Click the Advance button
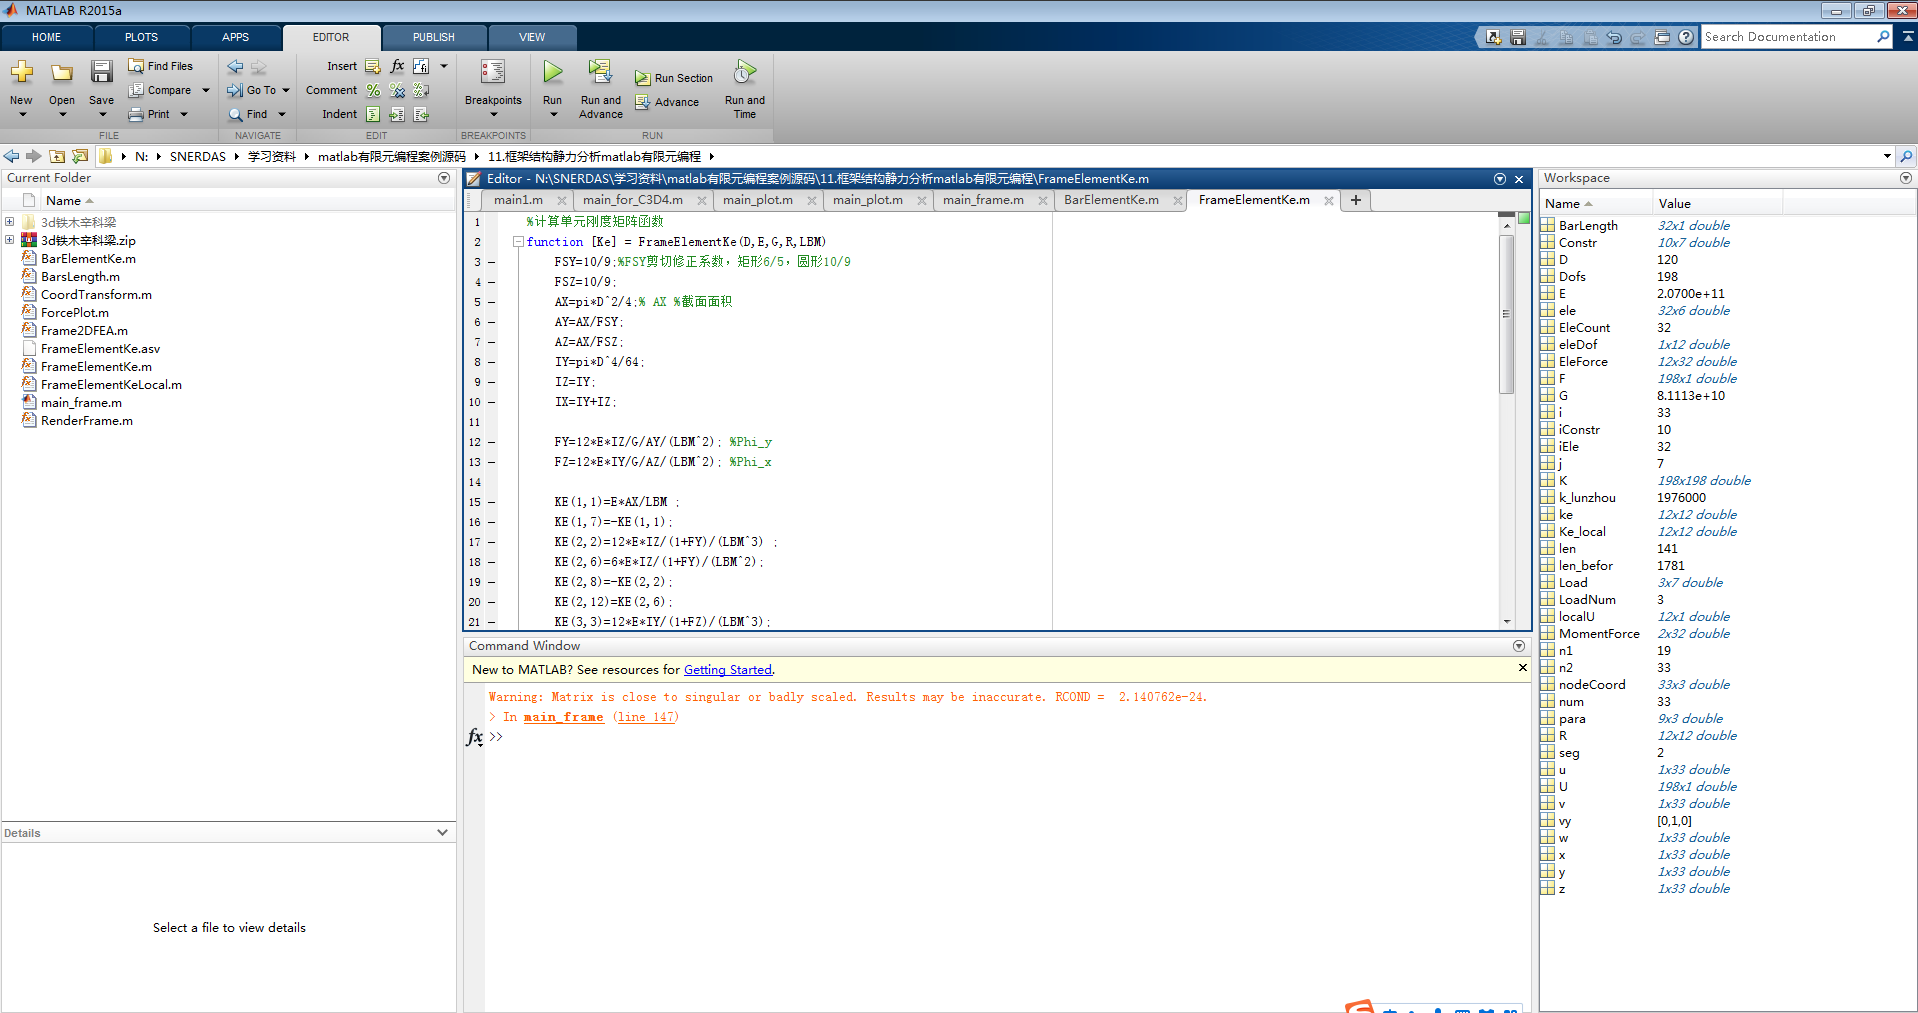Screen dimensions: 1918x1013 click(x=667, y=102)
